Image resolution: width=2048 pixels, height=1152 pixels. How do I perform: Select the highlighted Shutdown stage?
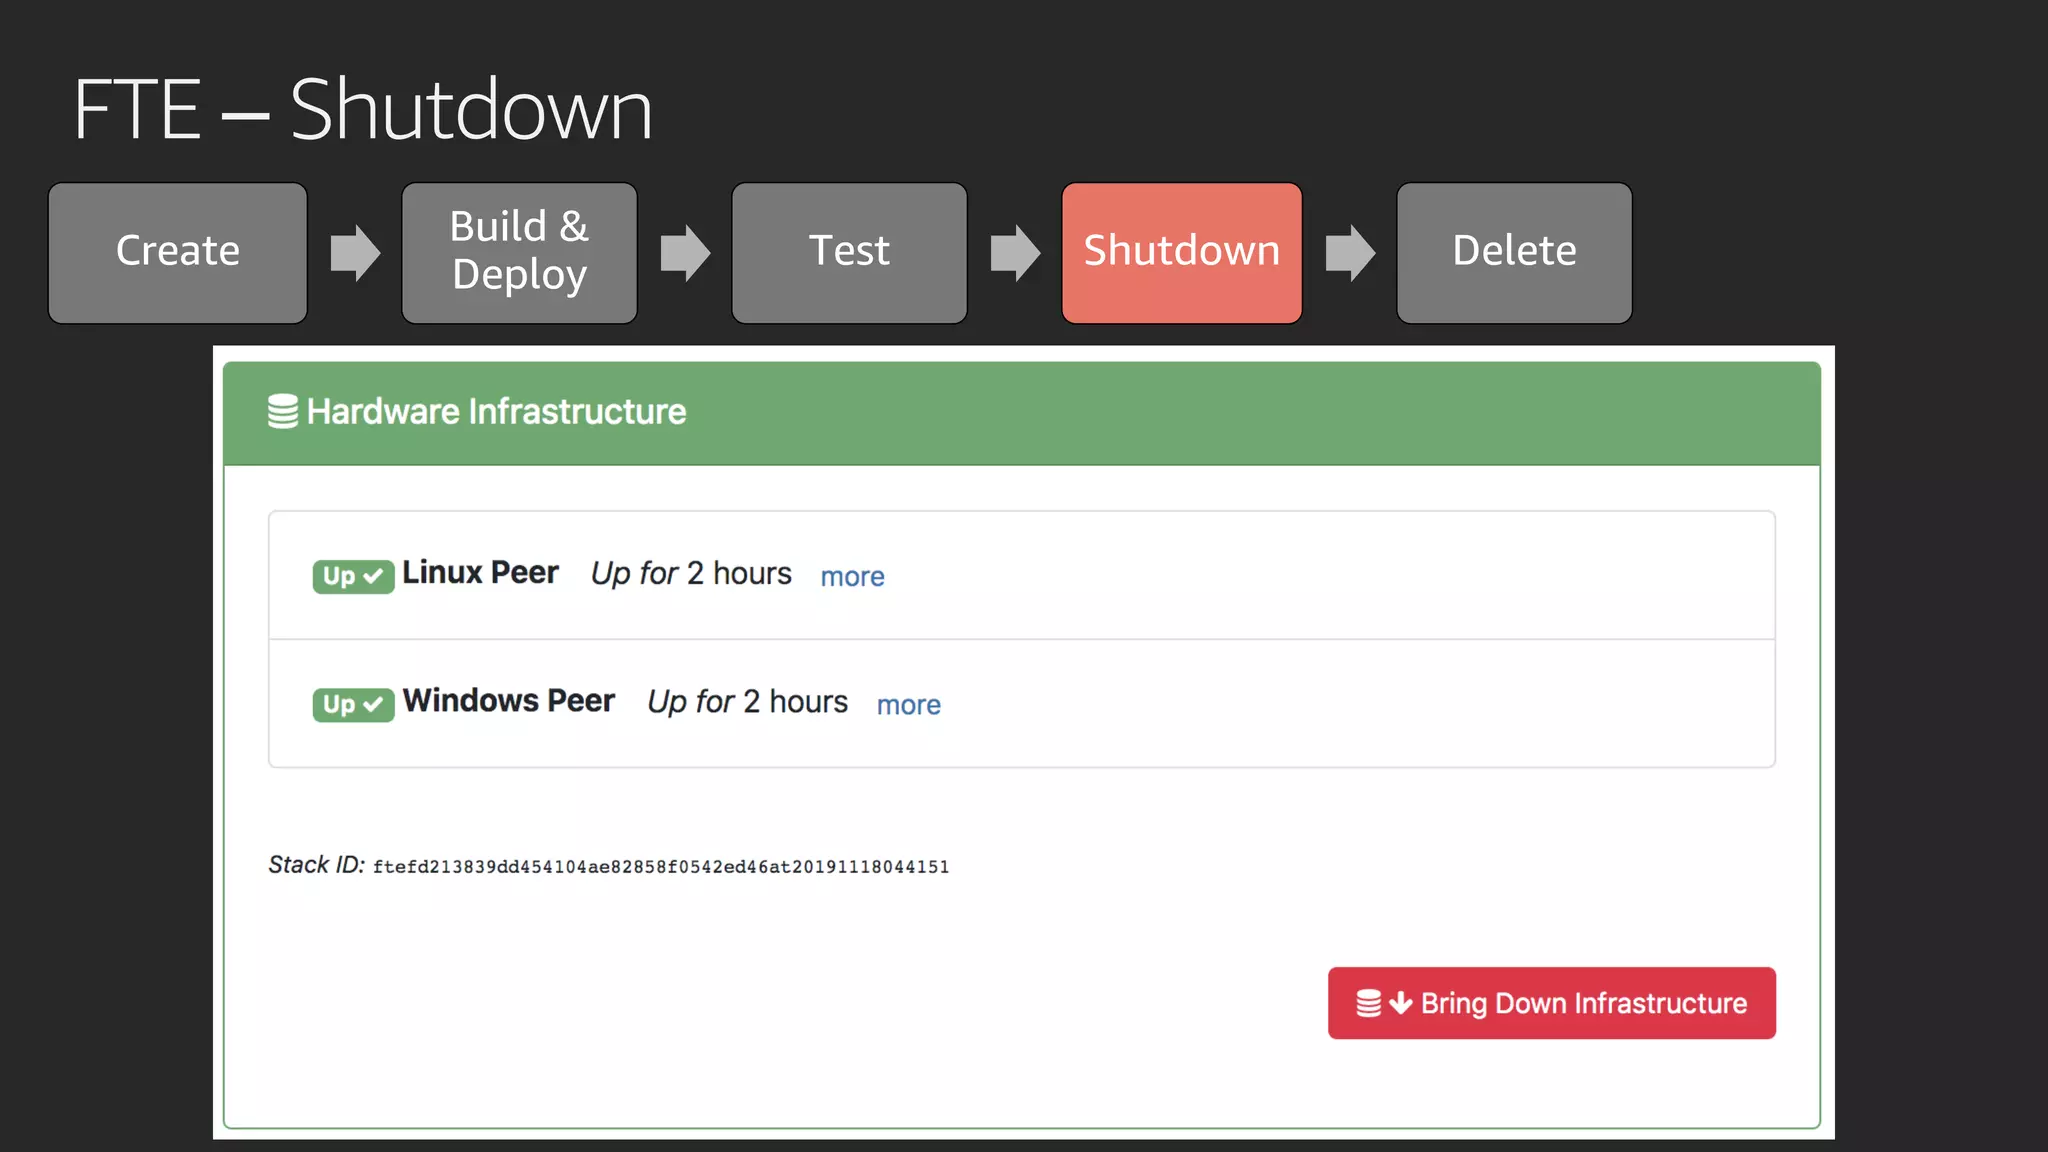[x=1182, y=253]
